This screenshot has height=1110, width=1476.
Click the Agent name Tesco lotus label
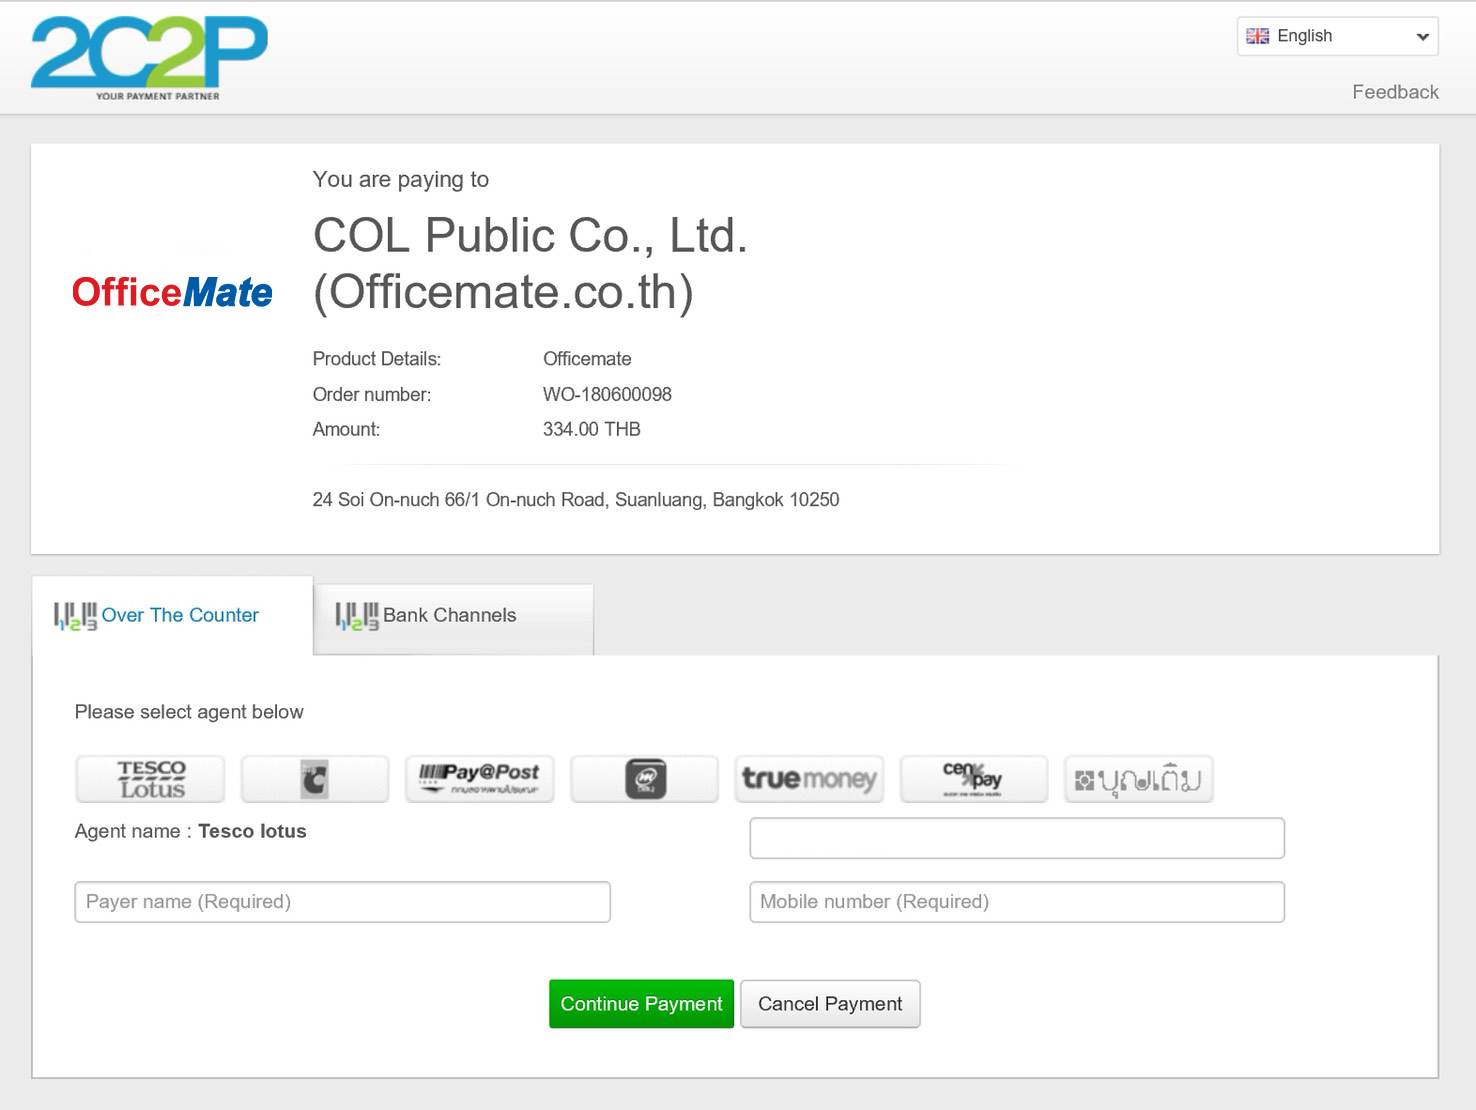[190, 831]
